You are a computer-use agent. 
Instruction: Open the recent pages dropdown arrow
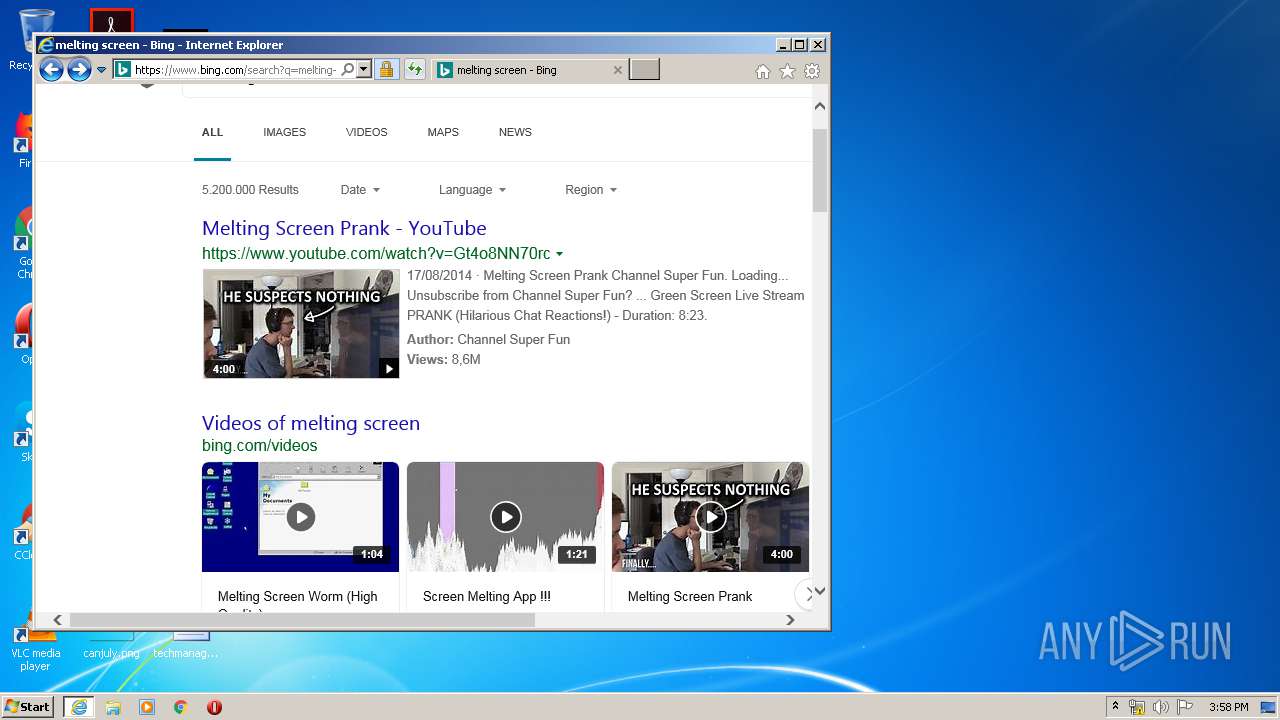click(101, 70)
